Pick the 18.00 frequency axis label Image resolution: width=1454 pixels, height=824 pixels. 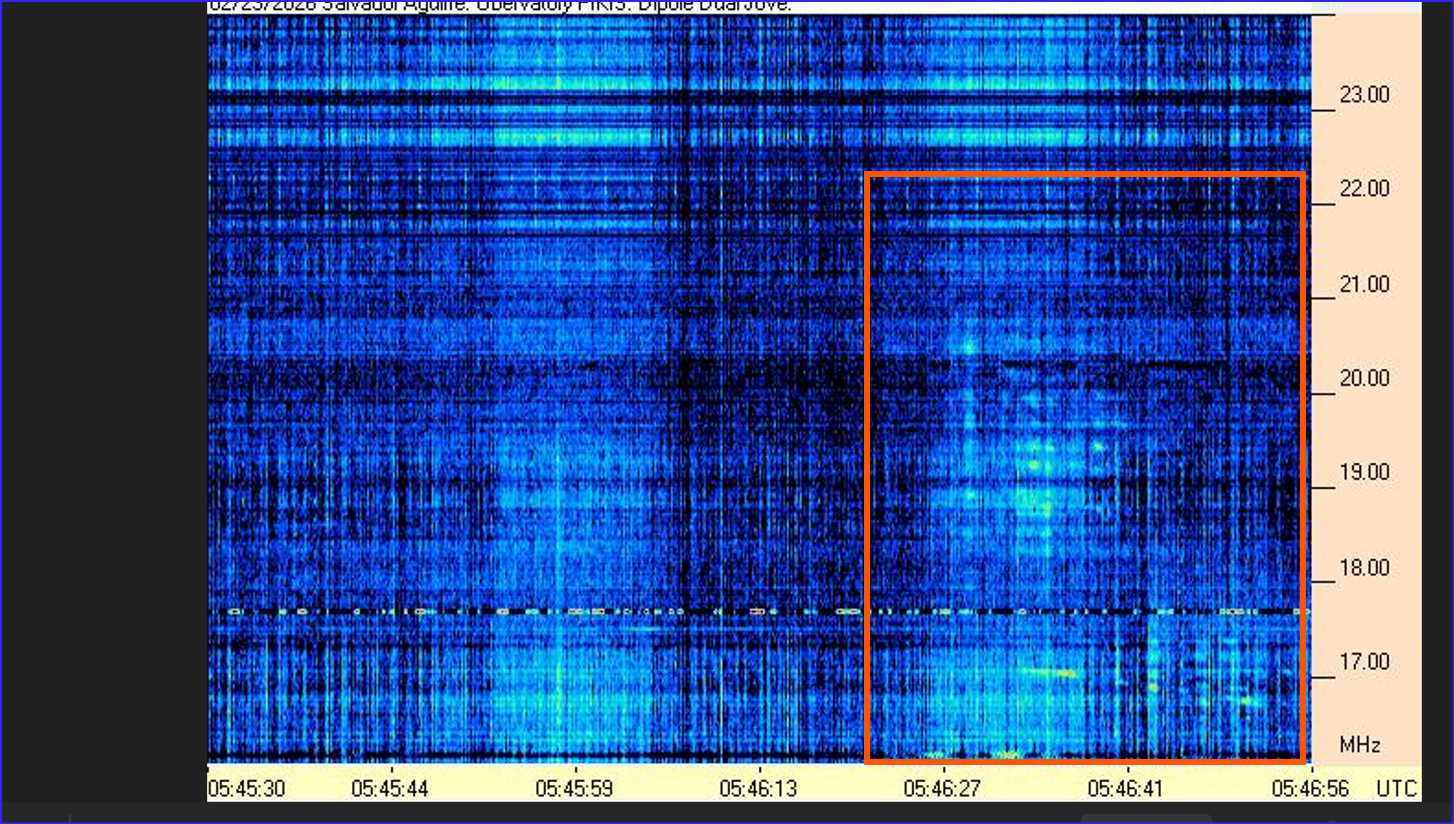[x=1365, y=568]
